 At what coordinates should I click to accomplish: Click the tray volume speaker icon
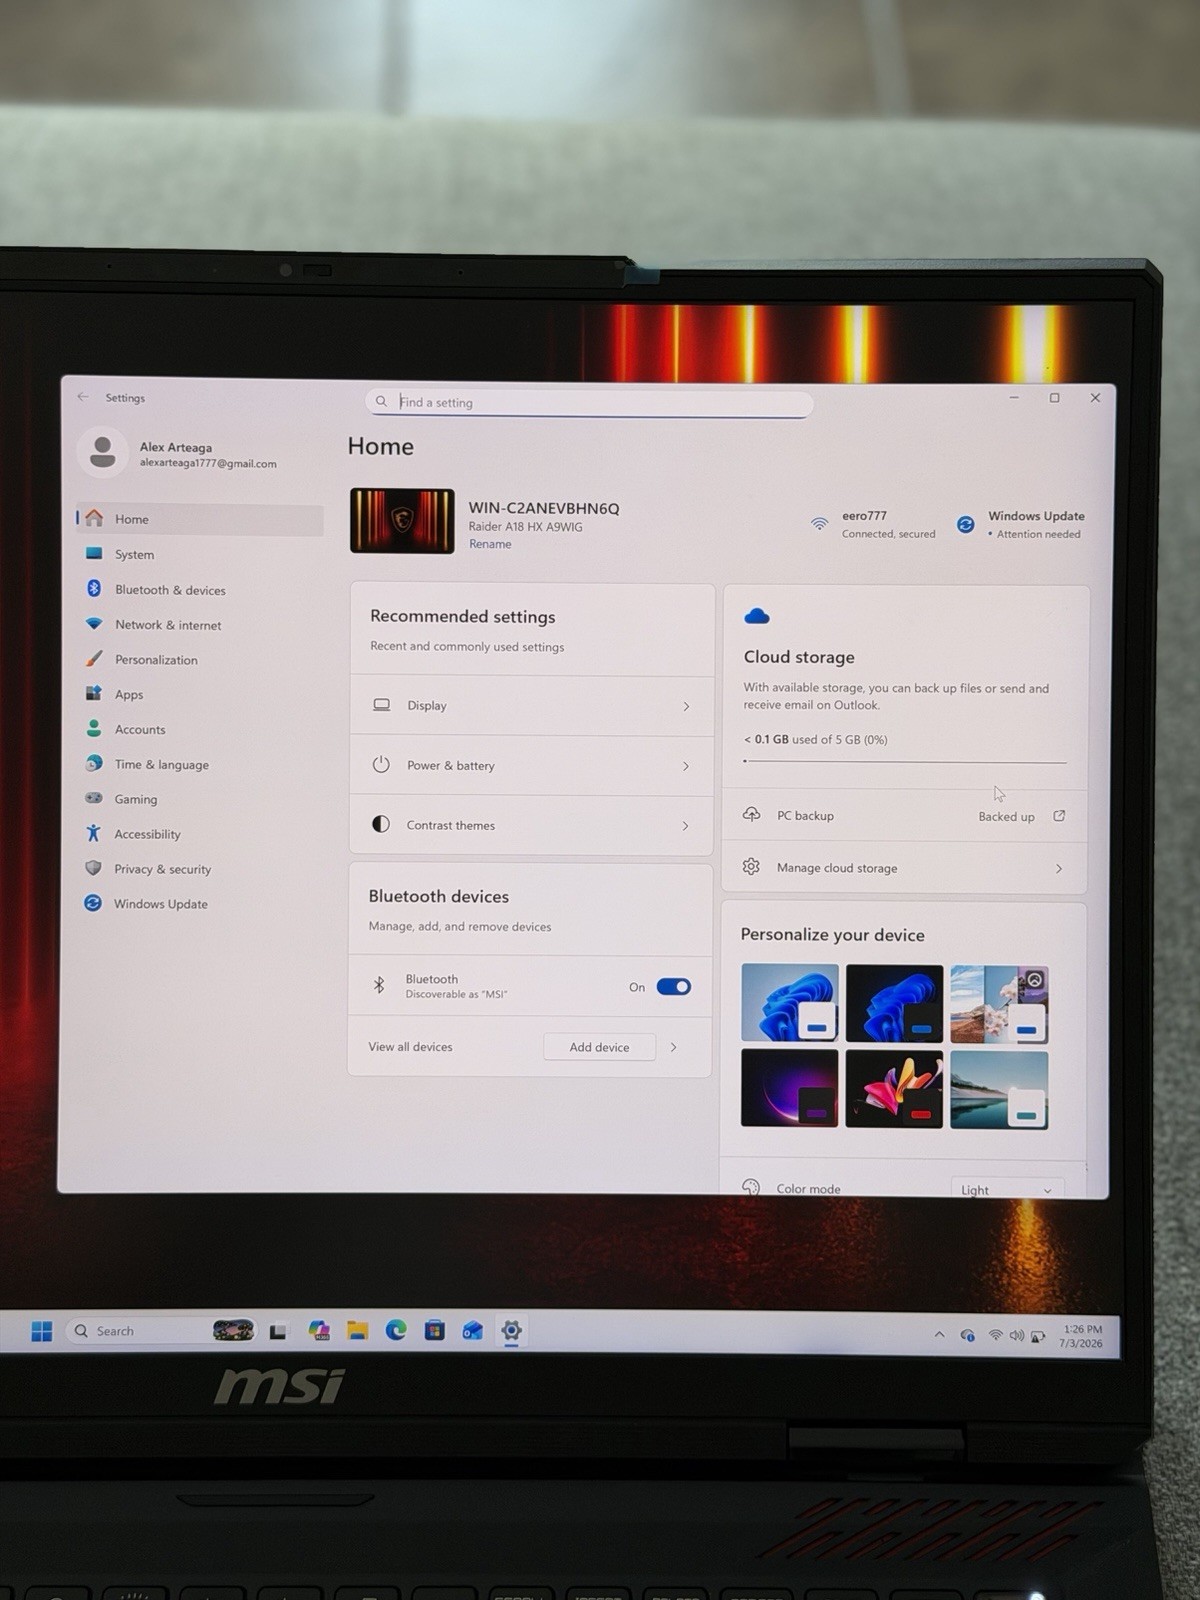tap(1016, 1336)
